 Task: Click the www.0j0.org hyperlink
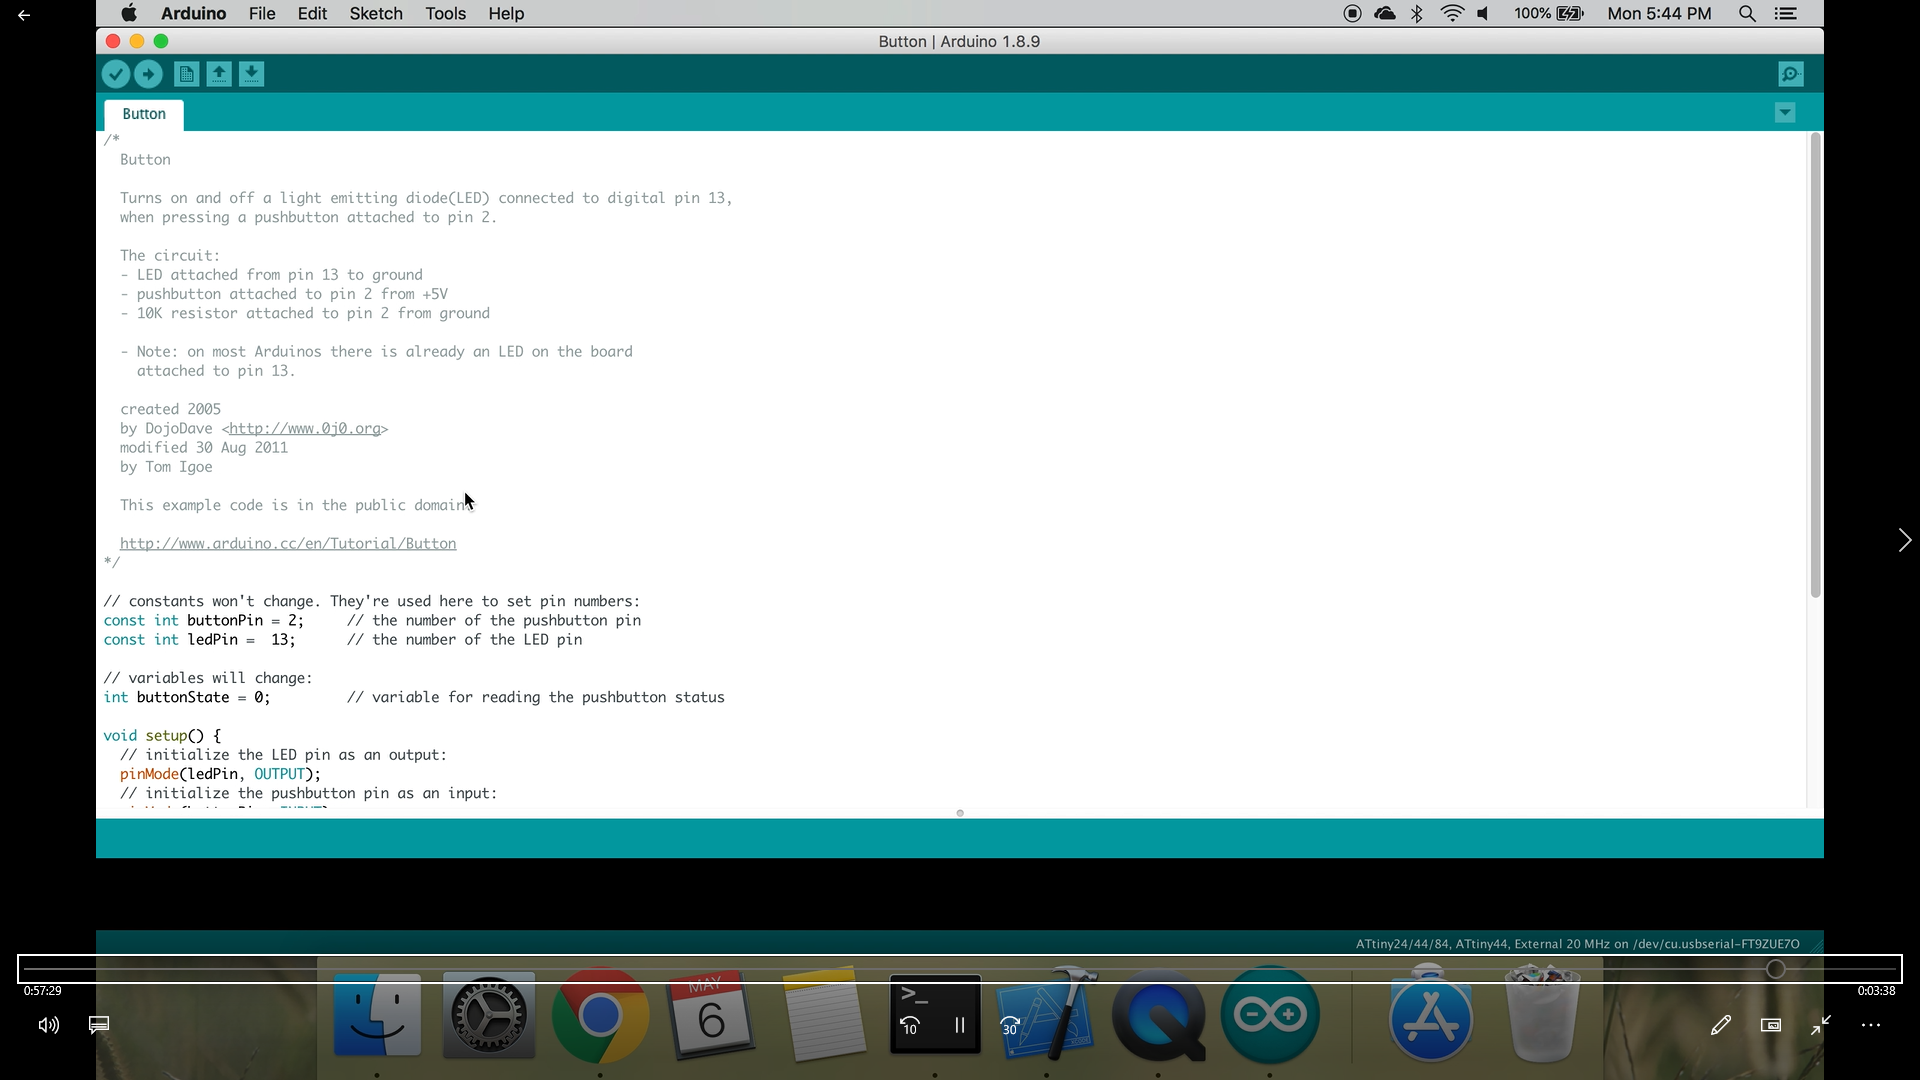305,429
